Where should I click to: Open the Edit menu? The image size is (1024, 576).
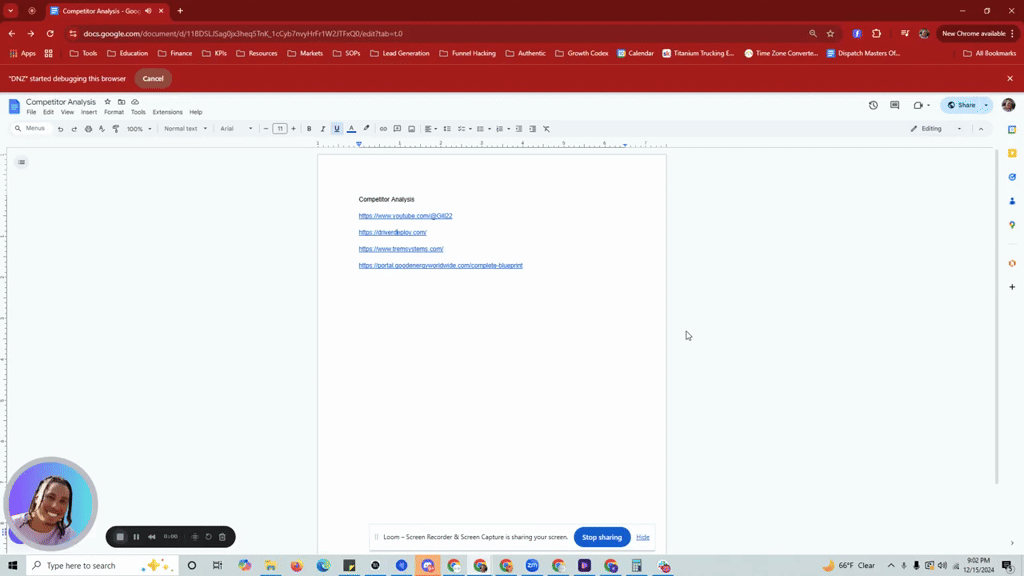48,112
